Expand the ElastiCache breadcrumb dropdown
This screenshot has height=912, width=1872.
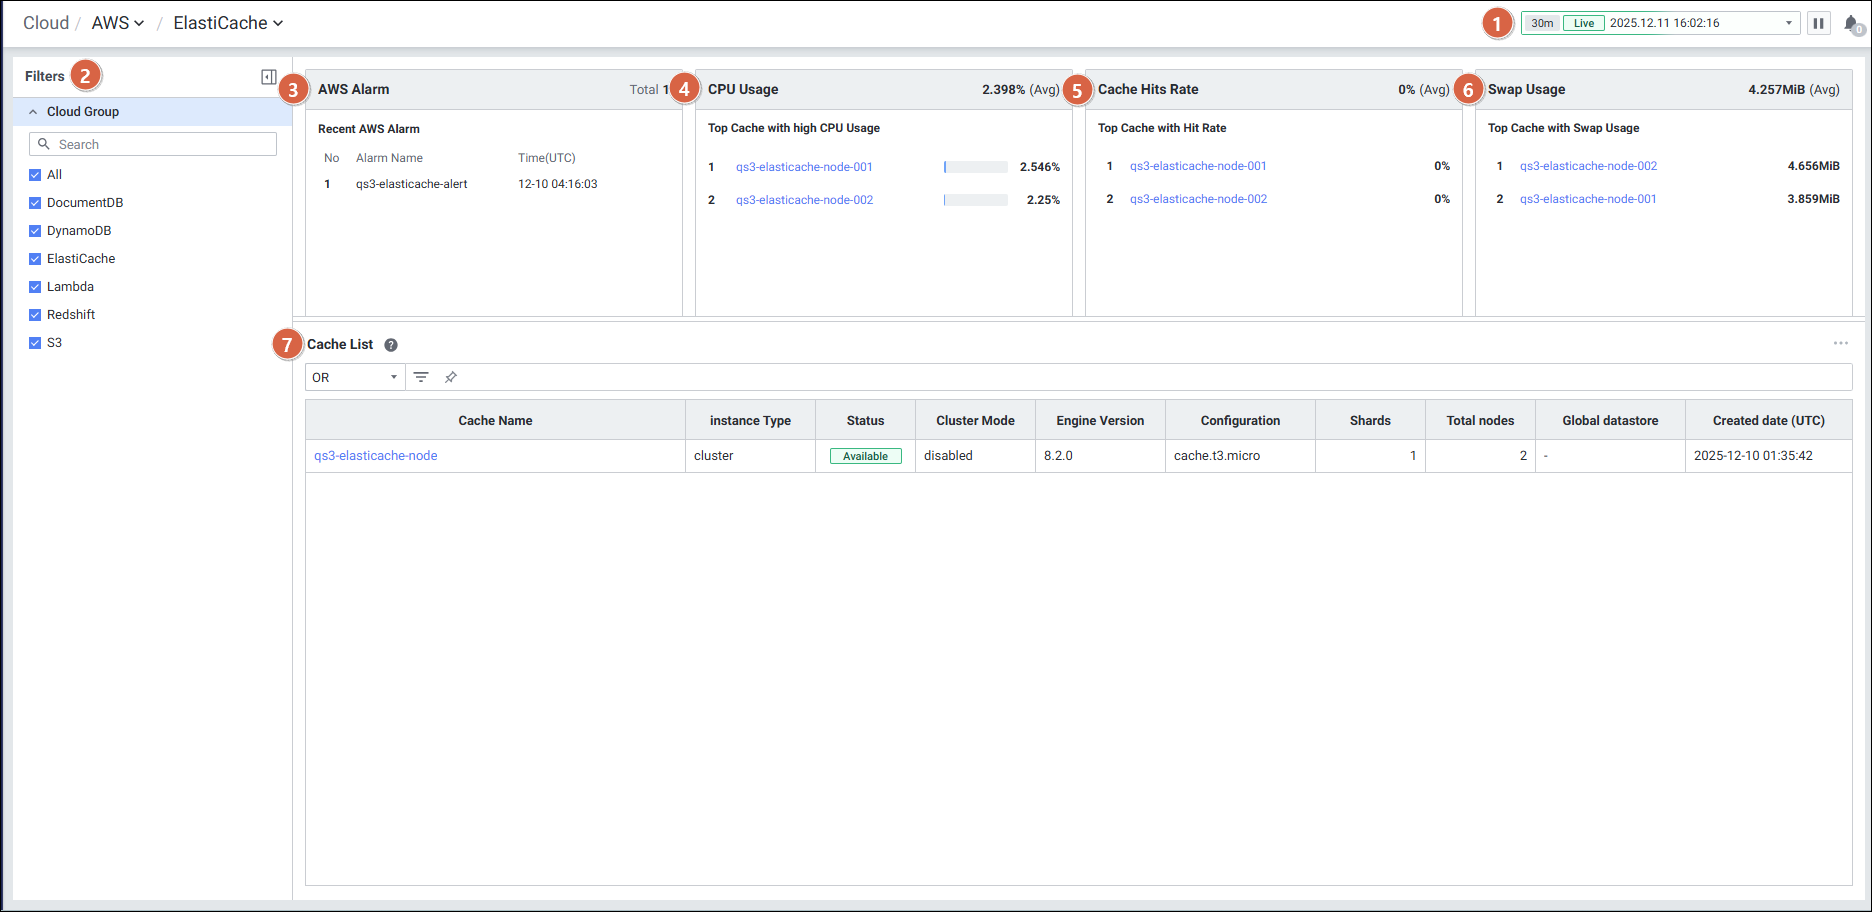click(228, 23)
